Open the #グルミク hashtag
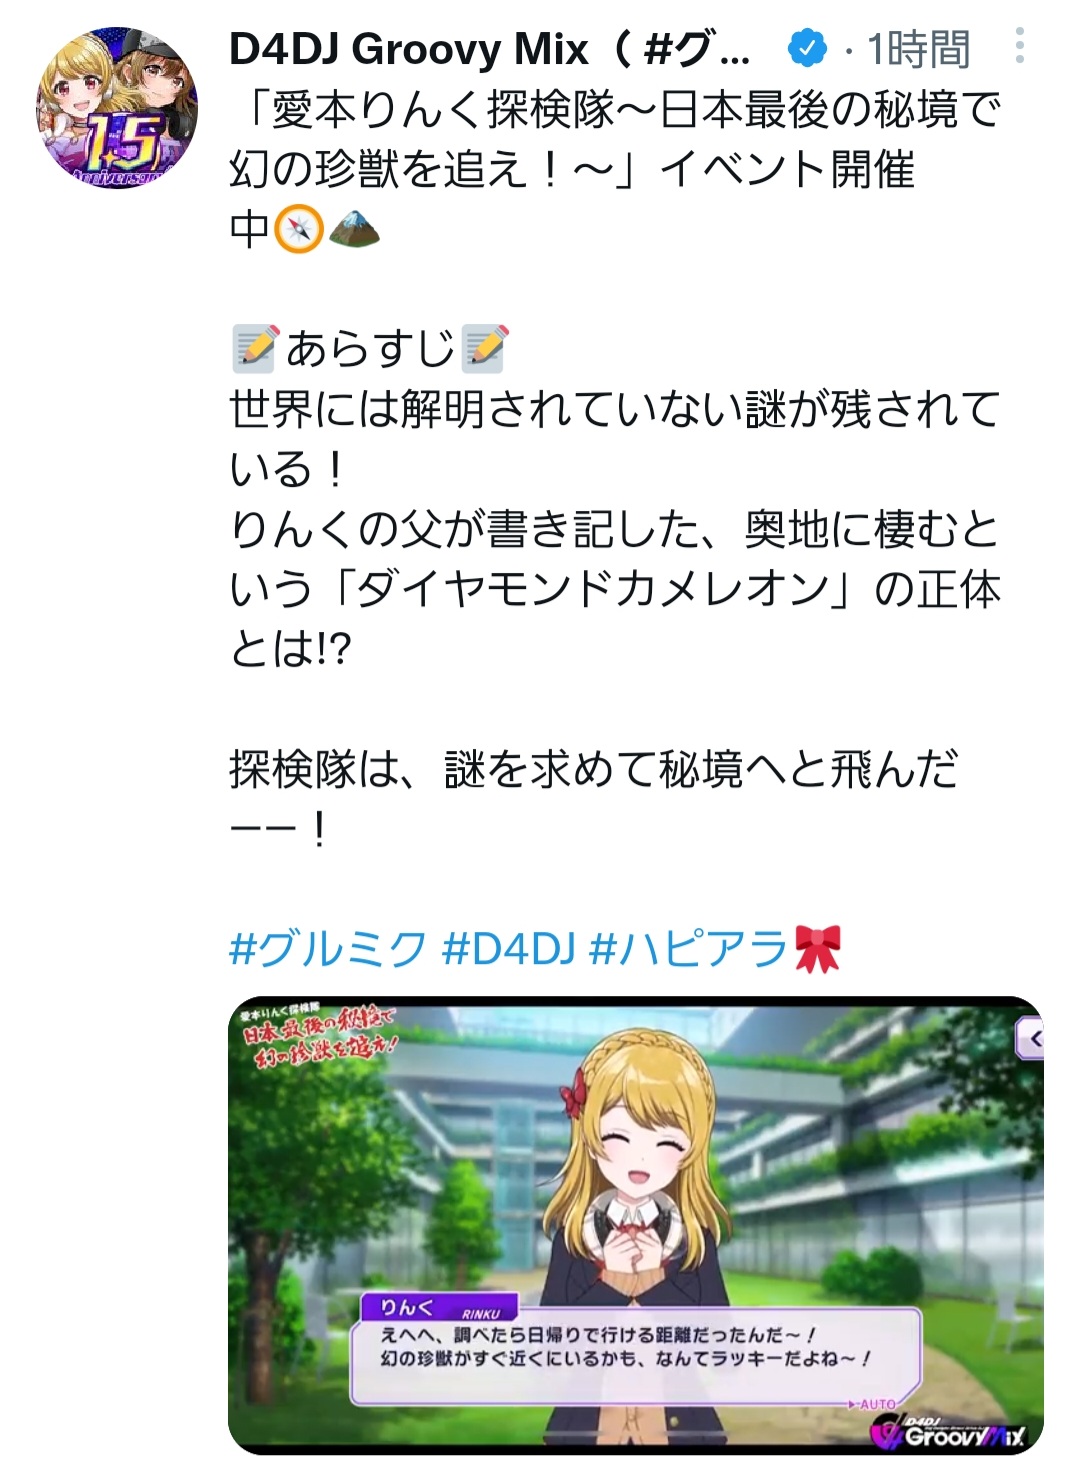The image size is (1080, 1467). (328, 948)
